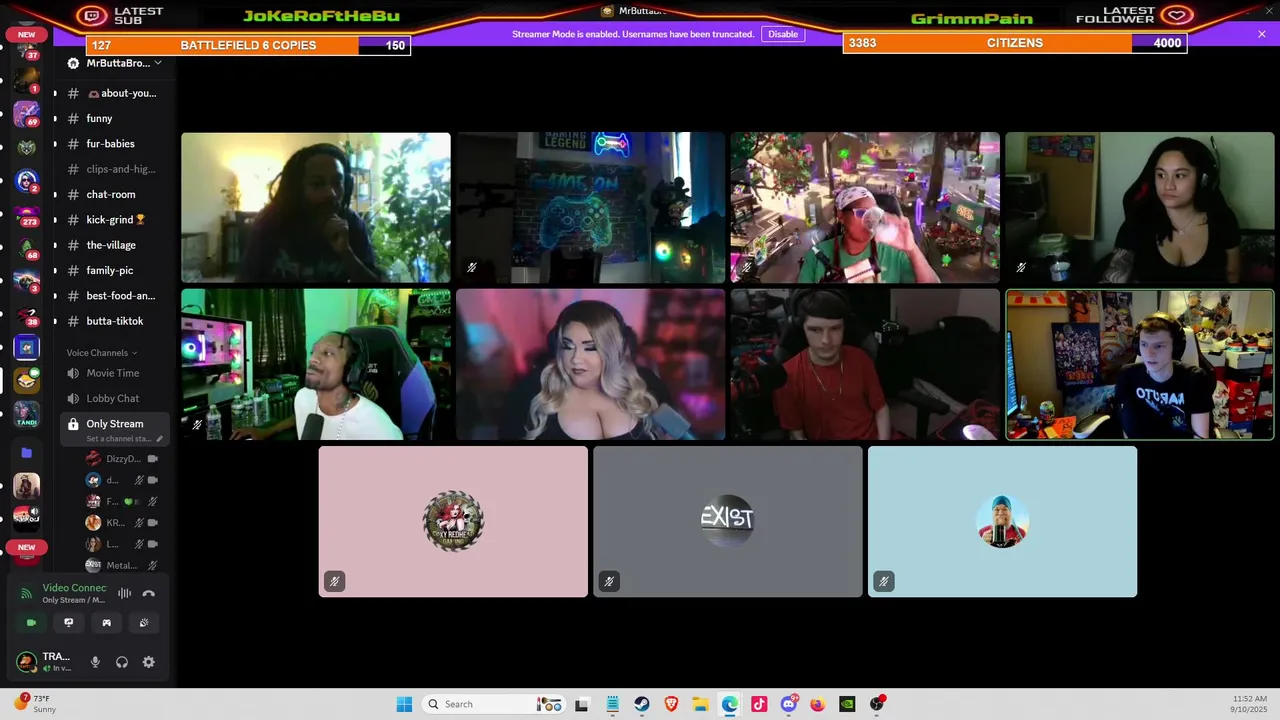Disconnect from the voice call
1280x720 pixels.
(149, 593)
